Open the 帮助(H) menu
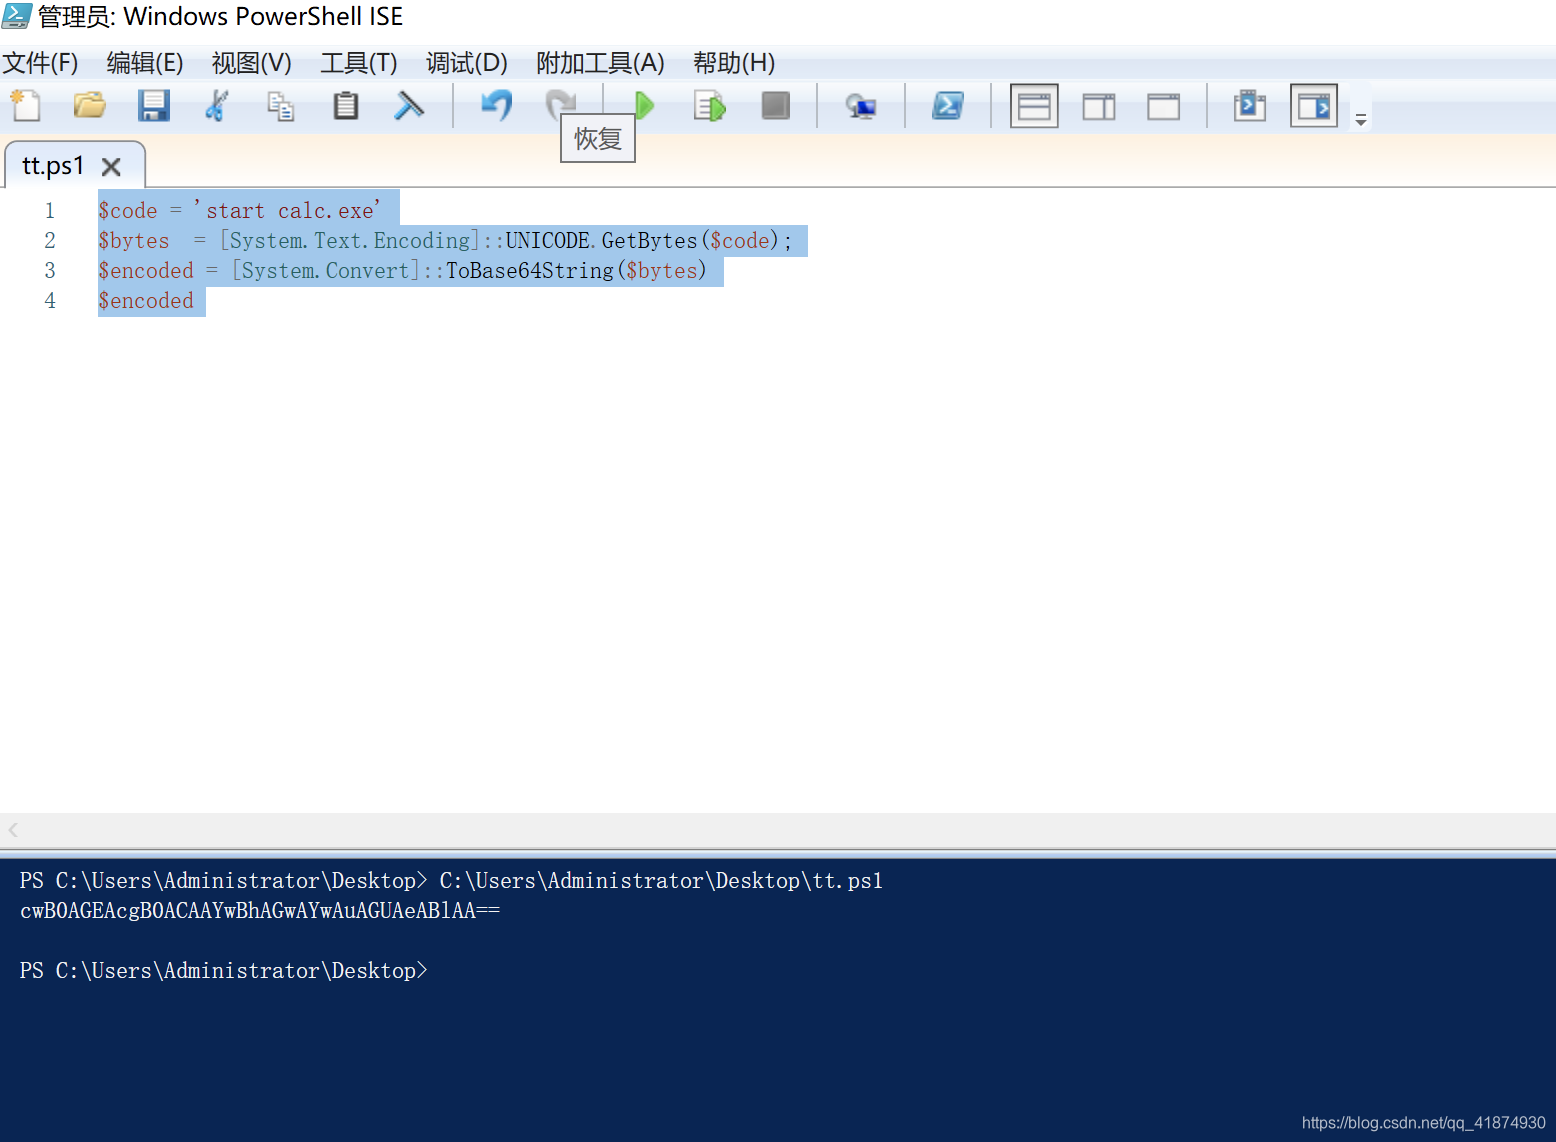 [x=734, y=63]
